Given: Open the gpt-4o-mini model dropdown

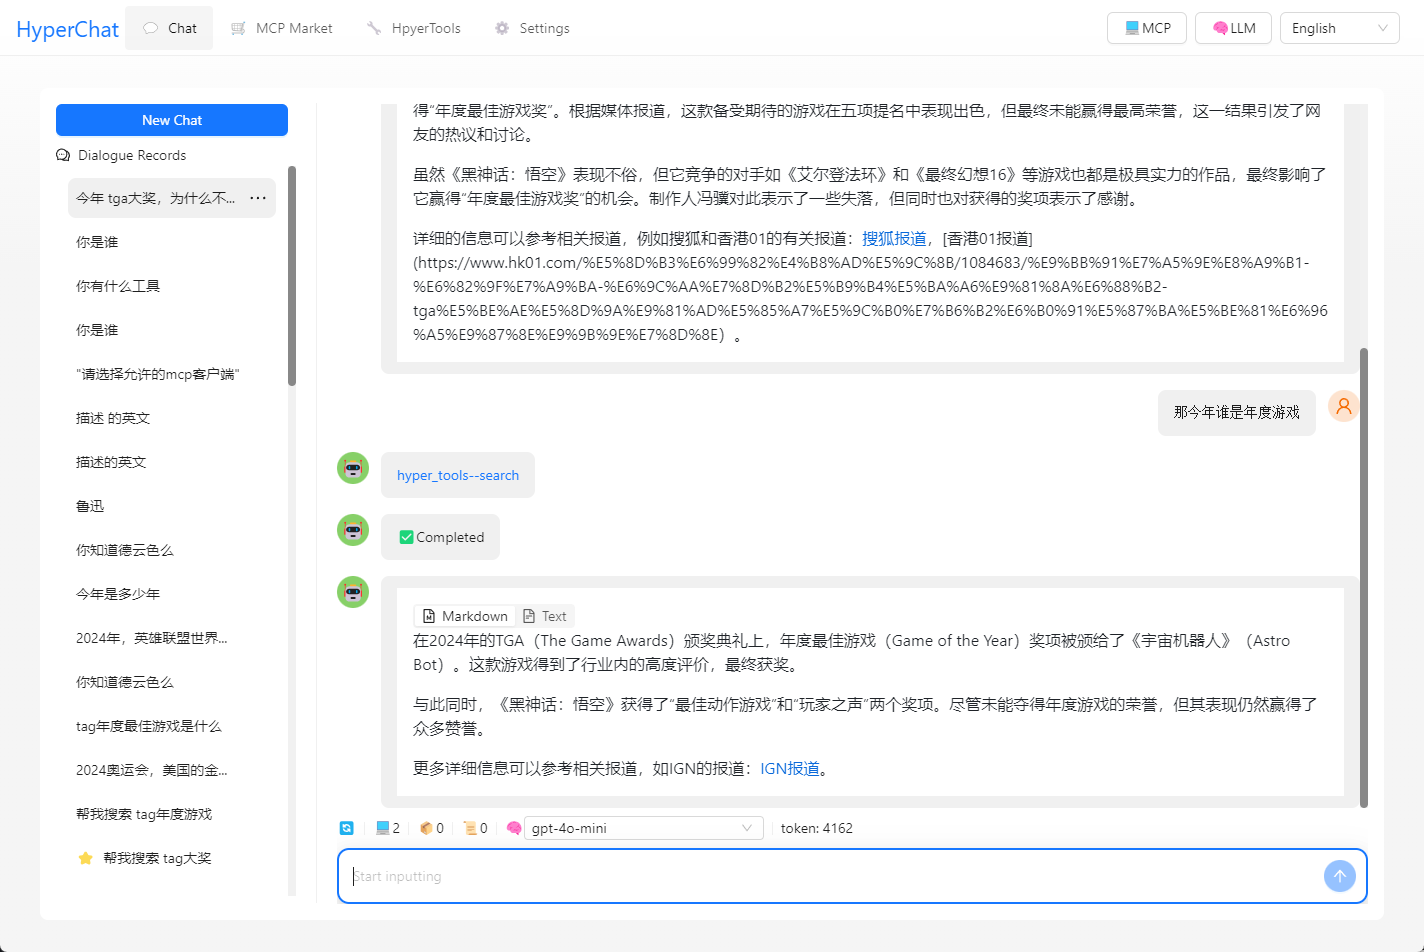Looking at the screenshot, I should [644, 828].
